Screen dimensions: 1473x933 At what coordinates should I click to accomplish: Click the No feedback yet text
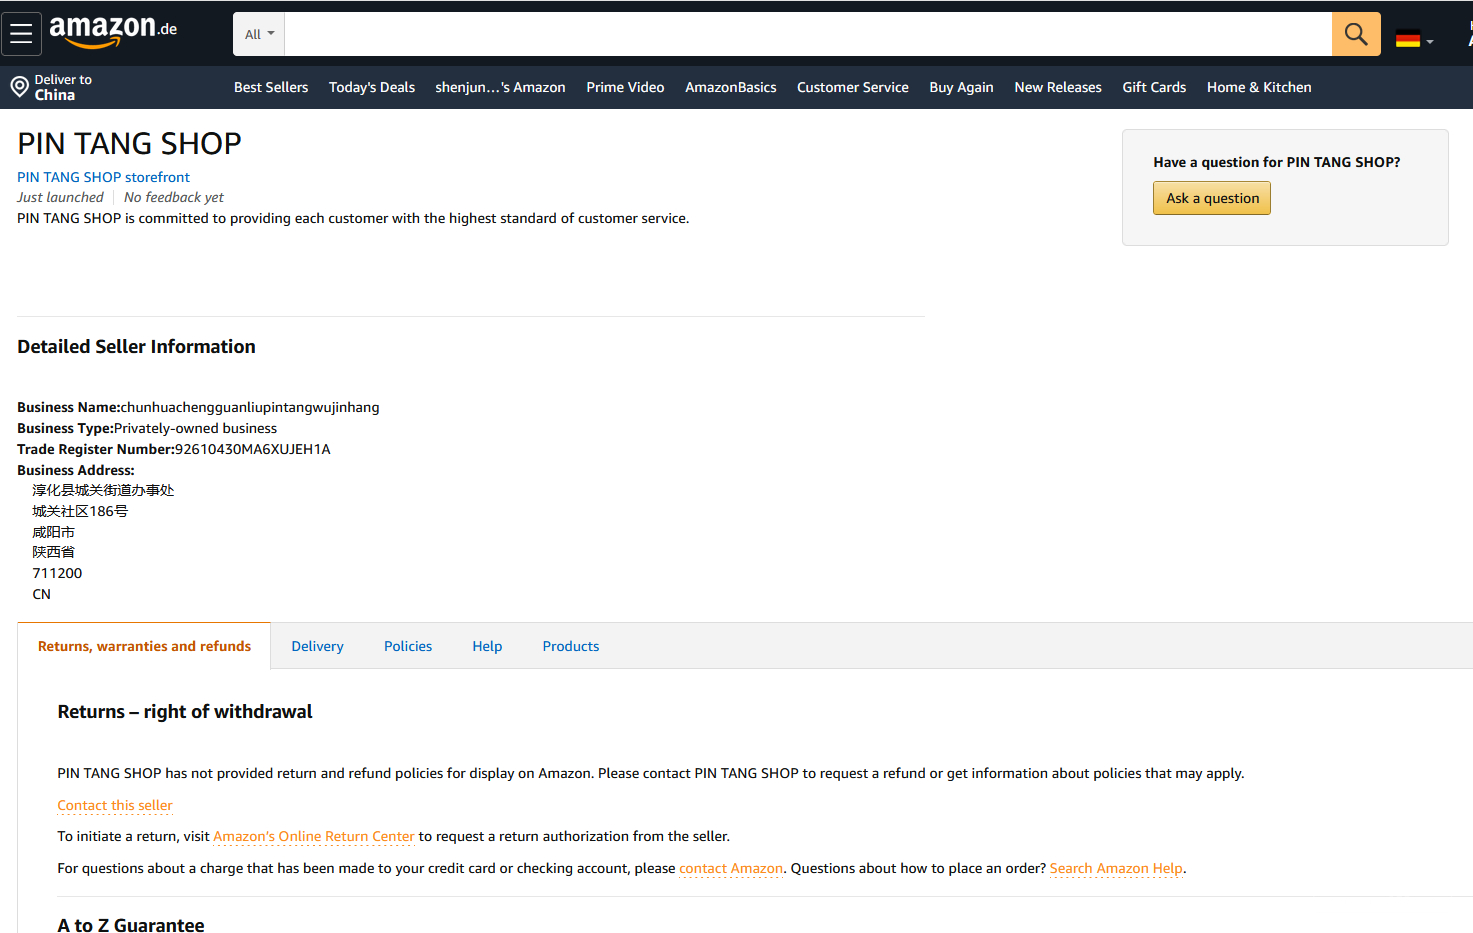(x=174, y=197)
